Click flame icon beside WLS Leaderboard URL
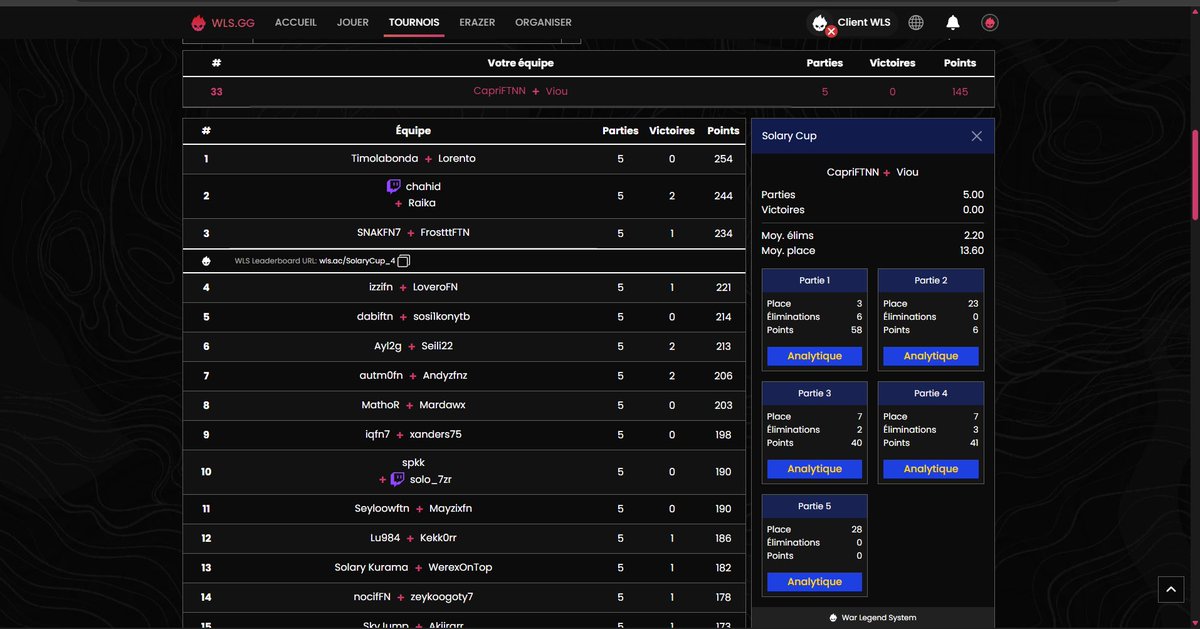Screen dimensions: 1200x629 (206, 261)
